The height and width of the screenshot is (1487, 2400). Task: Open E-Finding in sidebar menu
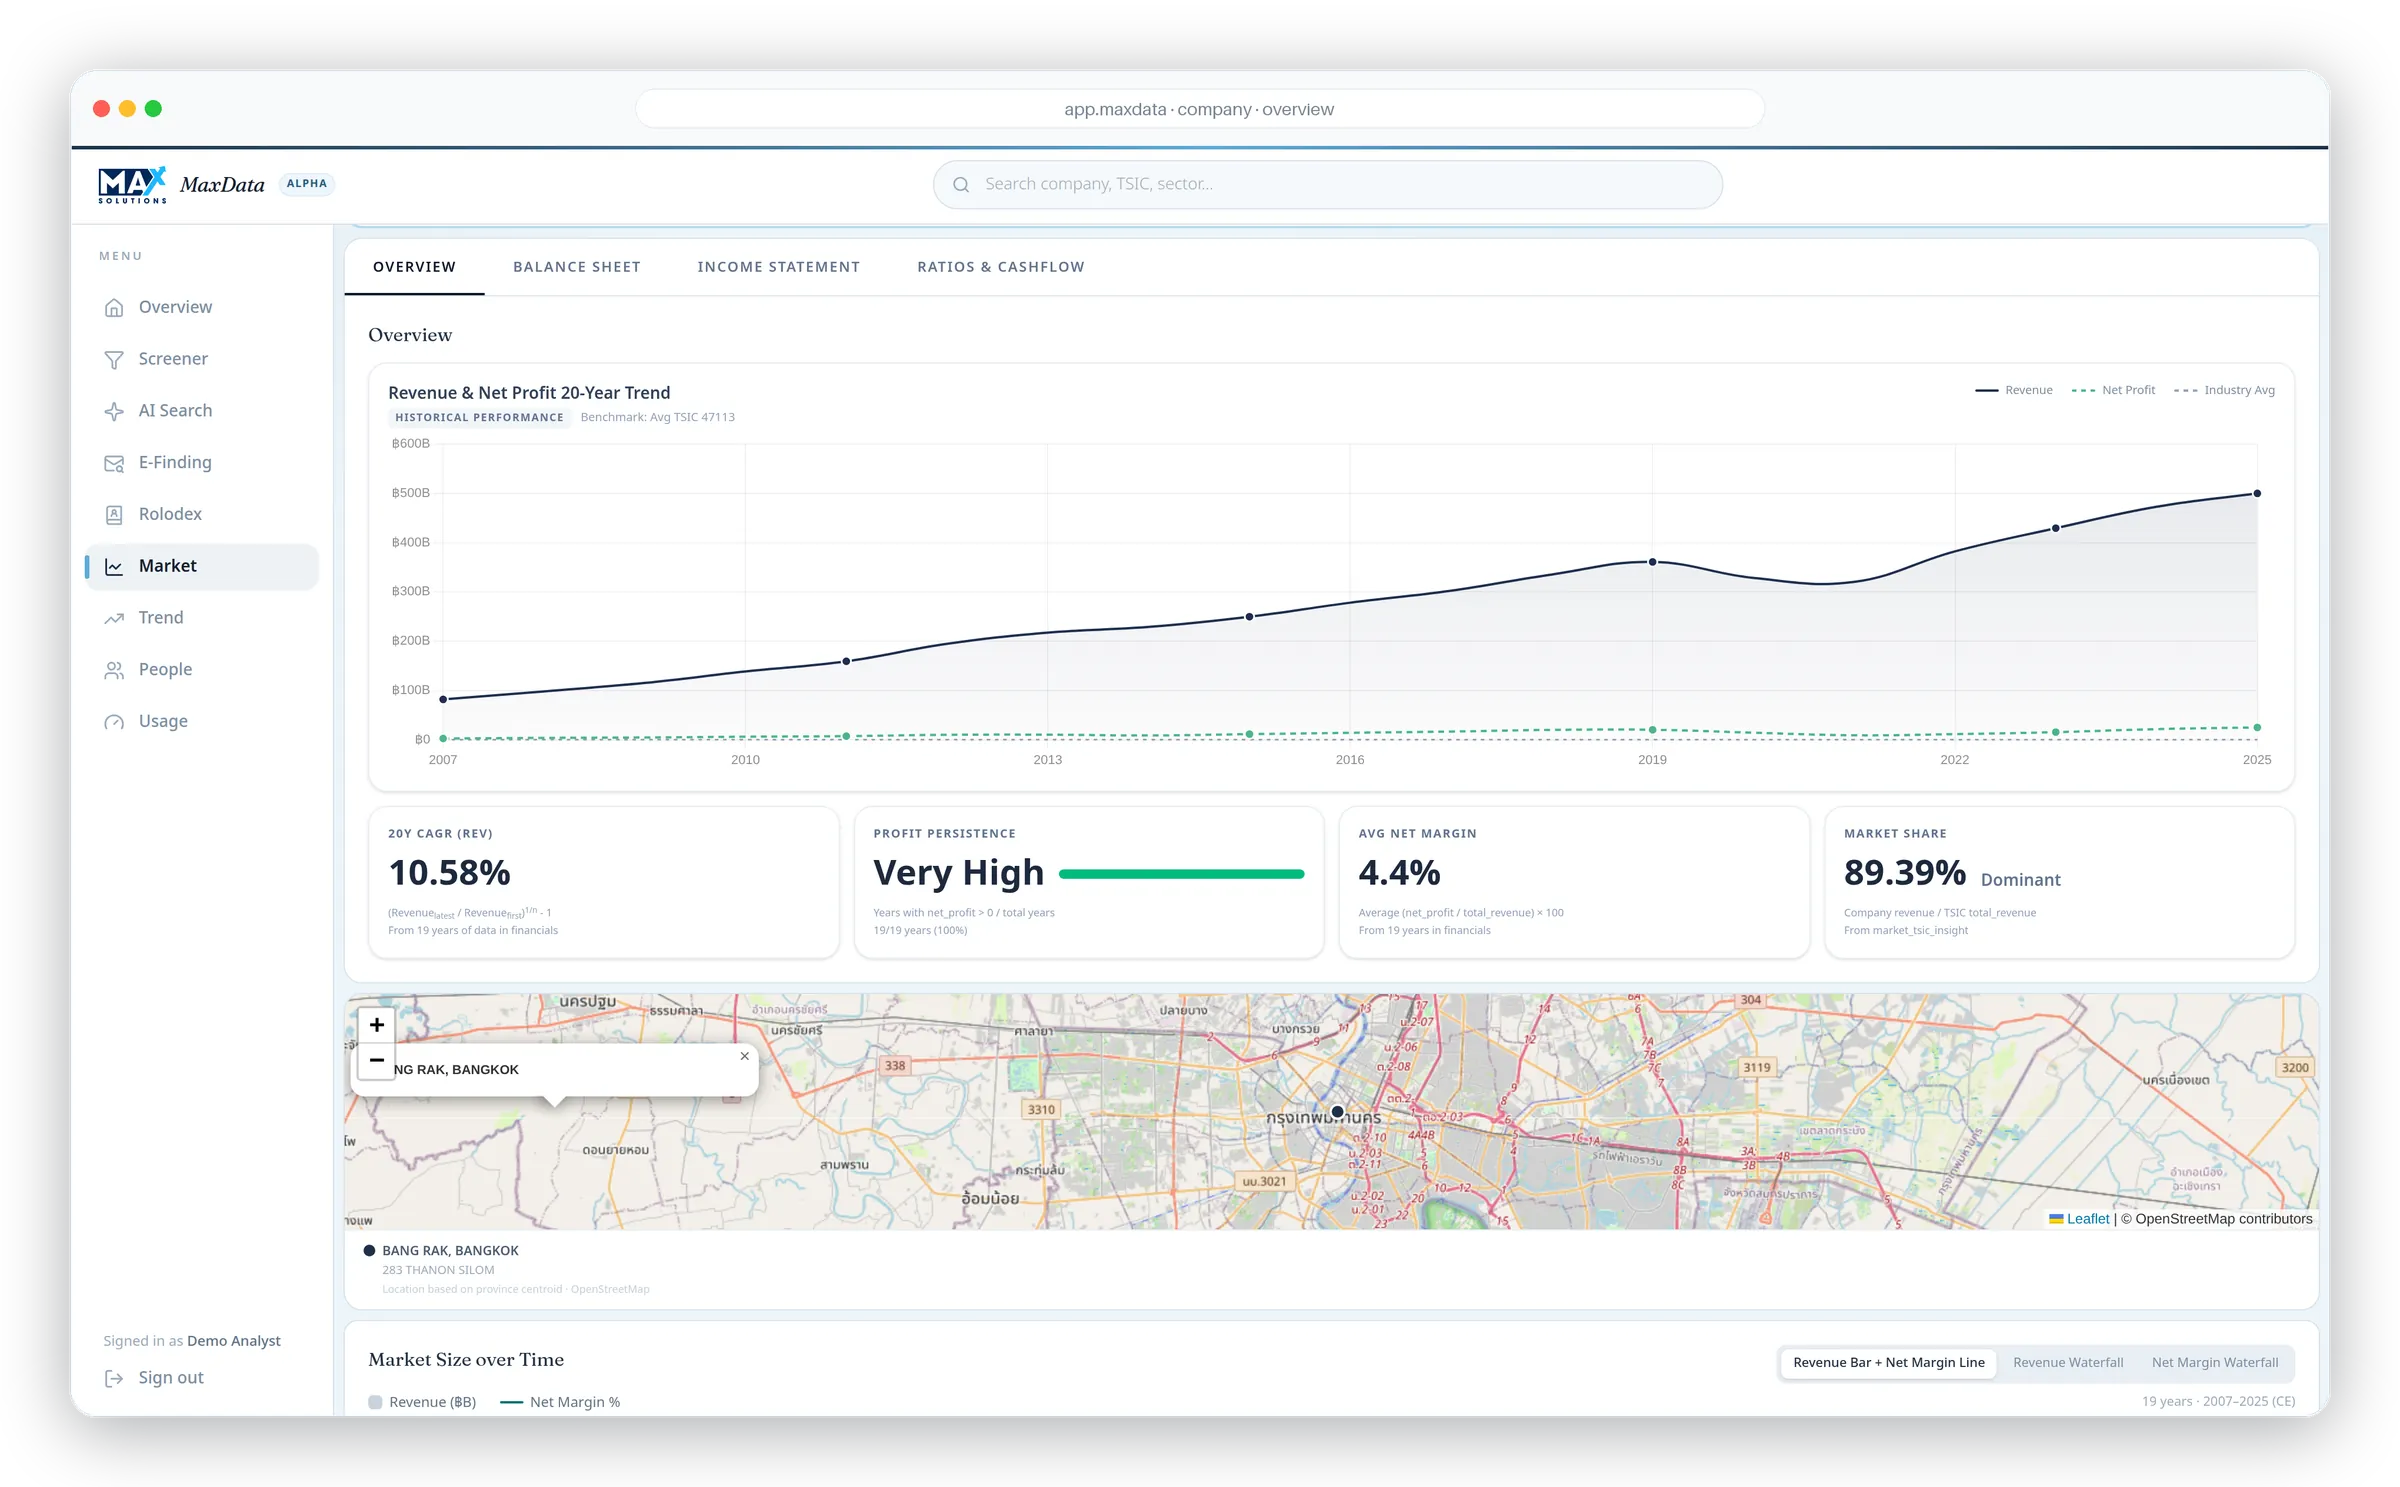click(202, 462)
